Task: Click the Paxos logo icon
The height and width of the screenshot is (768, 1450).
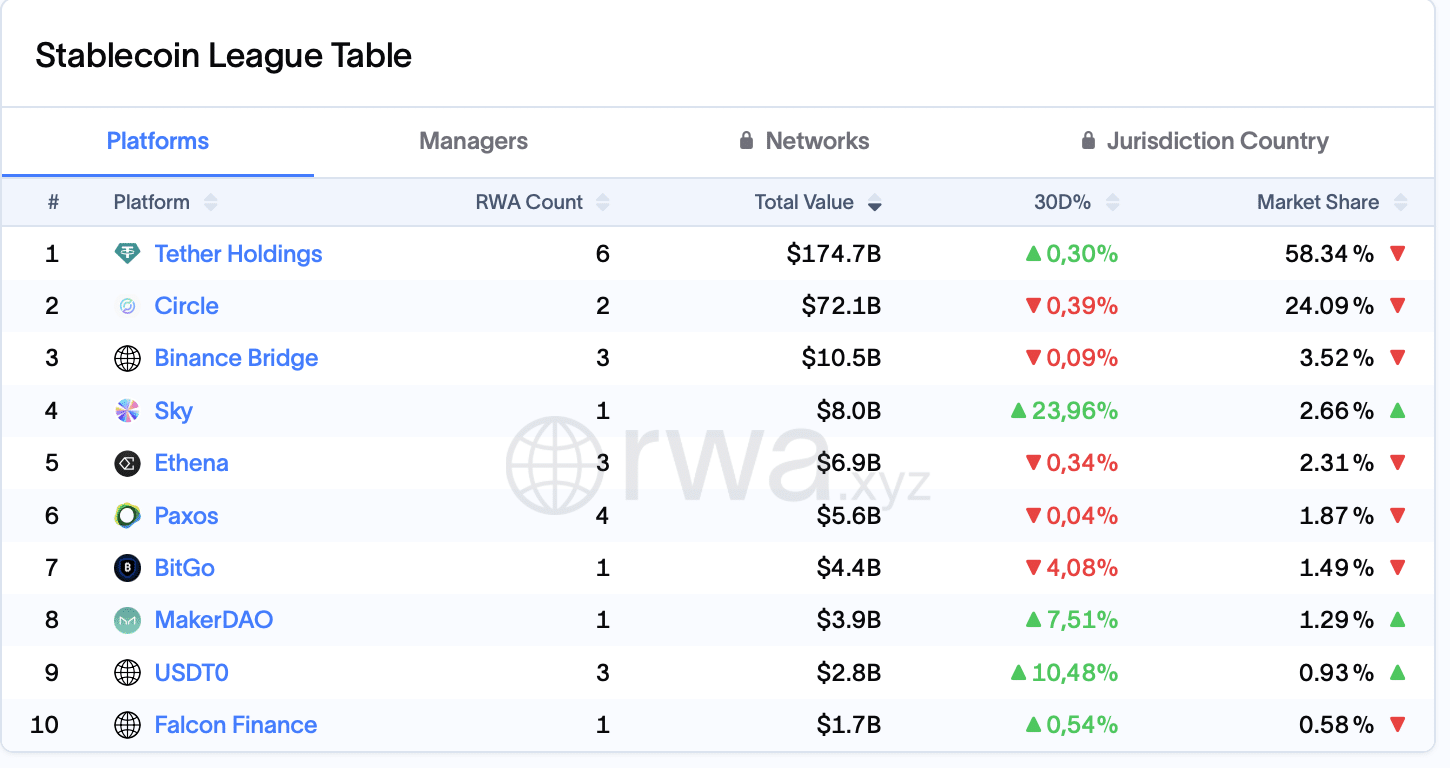Action: (127, 516)
